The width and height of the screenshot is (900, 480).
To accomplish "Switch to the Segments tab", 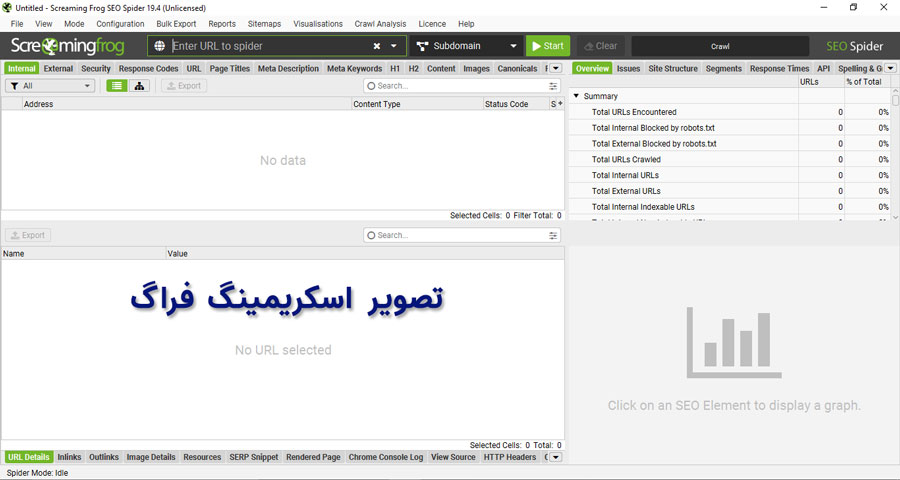I will (724, 68).
